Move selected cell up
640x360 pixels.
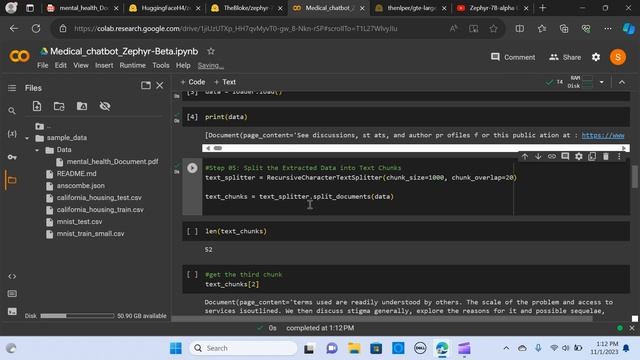(525, 156)
